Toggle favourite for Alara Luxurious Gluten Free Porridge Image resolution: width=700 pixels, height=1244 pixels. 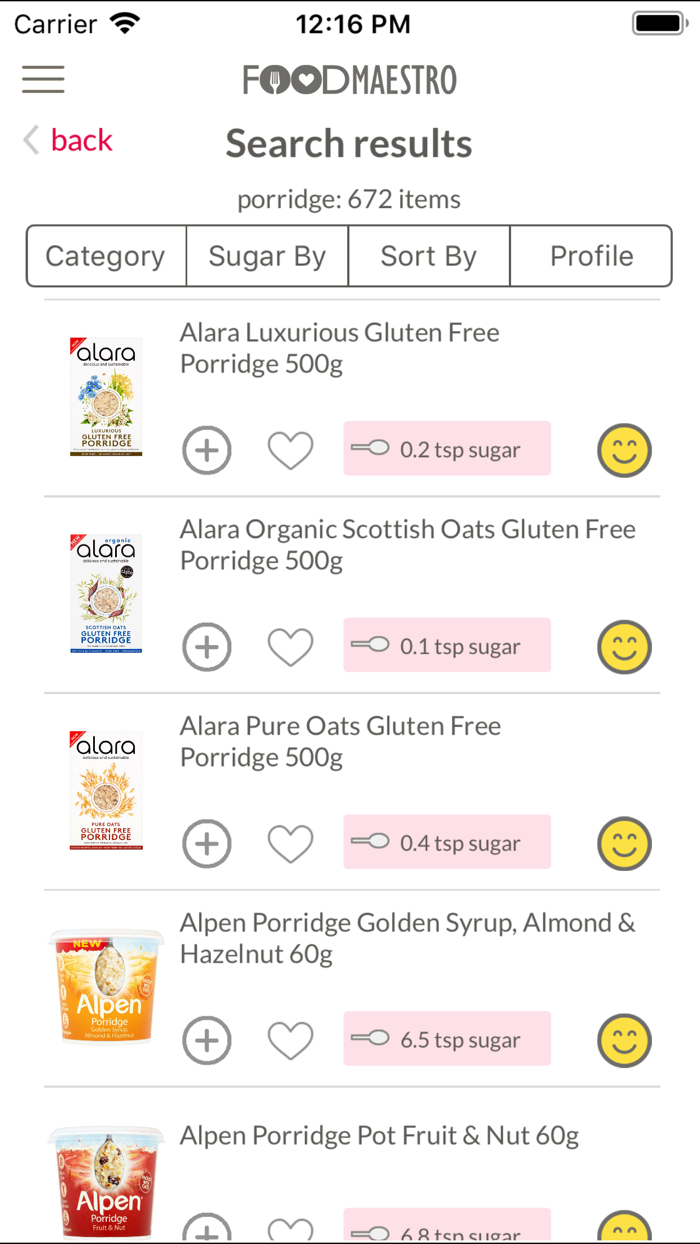click(x=291, y=450)
